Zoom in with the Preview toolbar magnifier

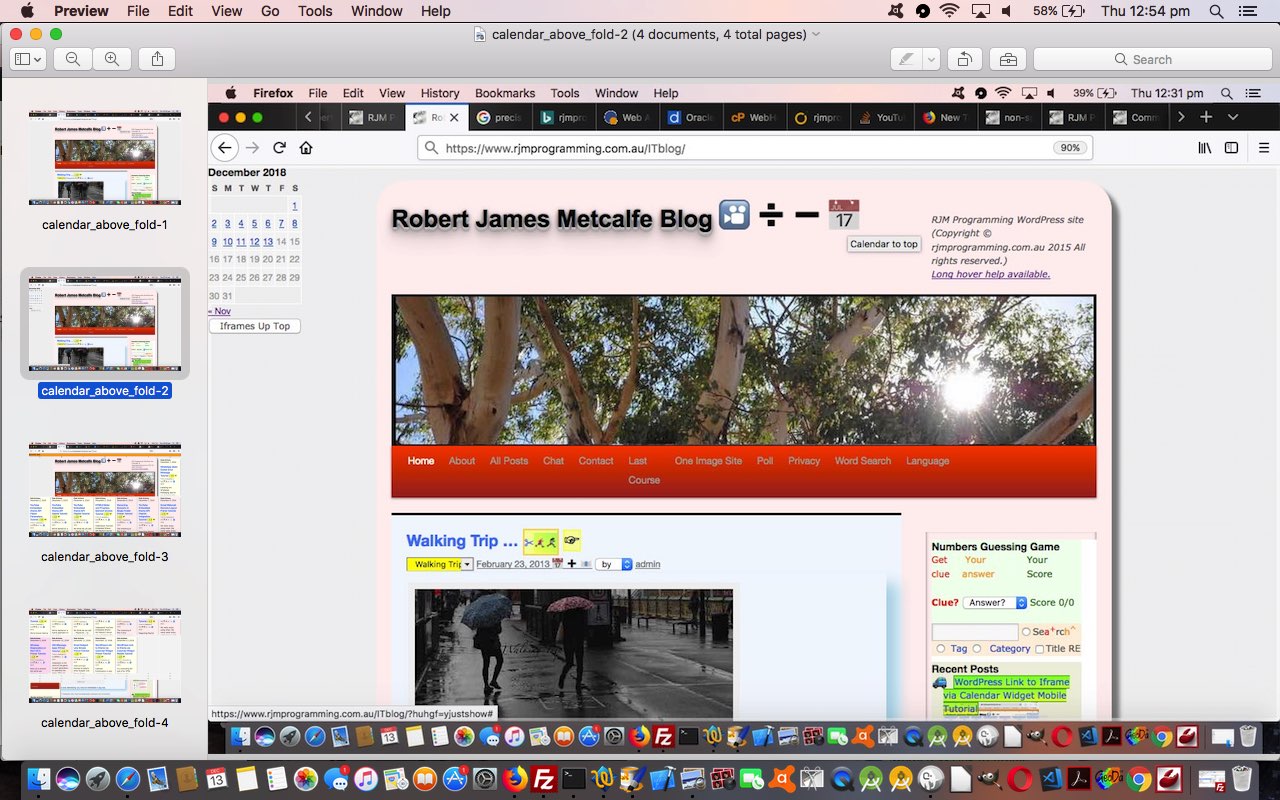click(x=111, y=59)
